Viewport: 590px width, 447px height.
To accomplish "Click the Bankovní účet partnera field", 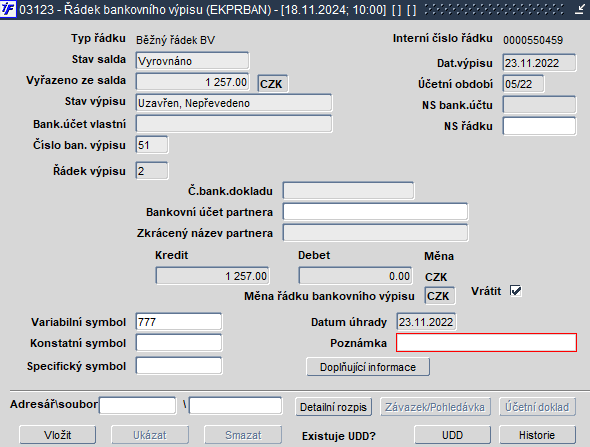I will pos(375,212).
